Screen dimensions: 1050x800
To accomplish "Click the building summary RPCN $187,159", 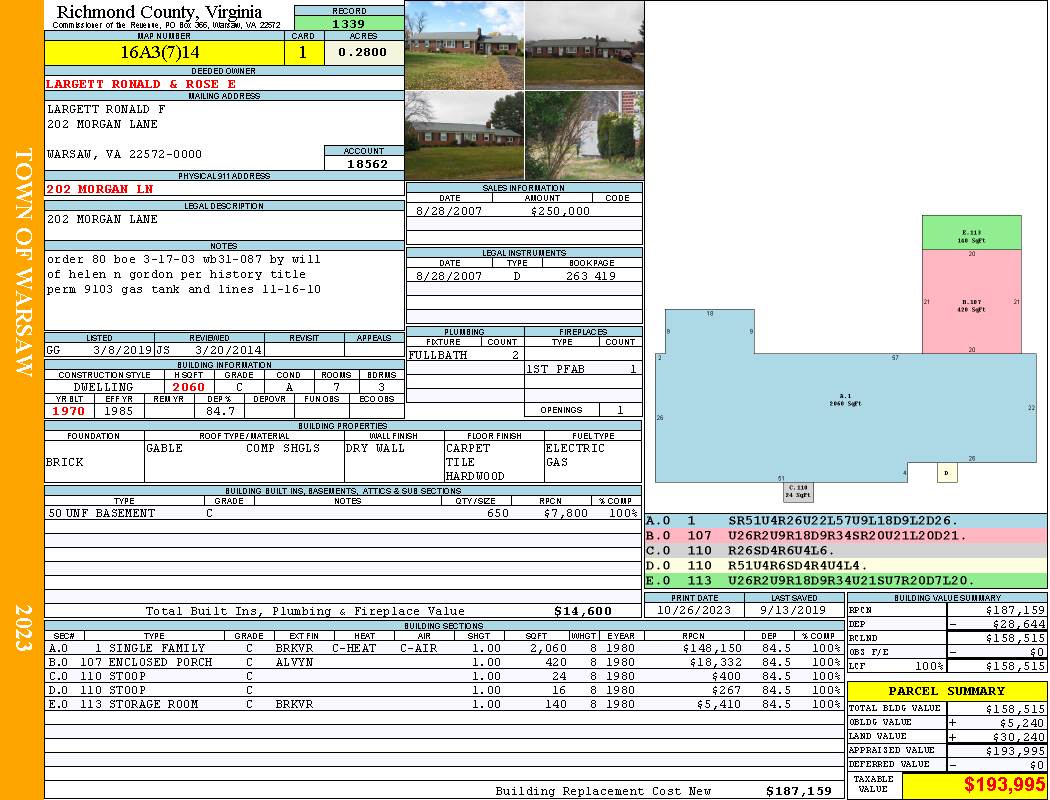I will (x=1015, y=610).
